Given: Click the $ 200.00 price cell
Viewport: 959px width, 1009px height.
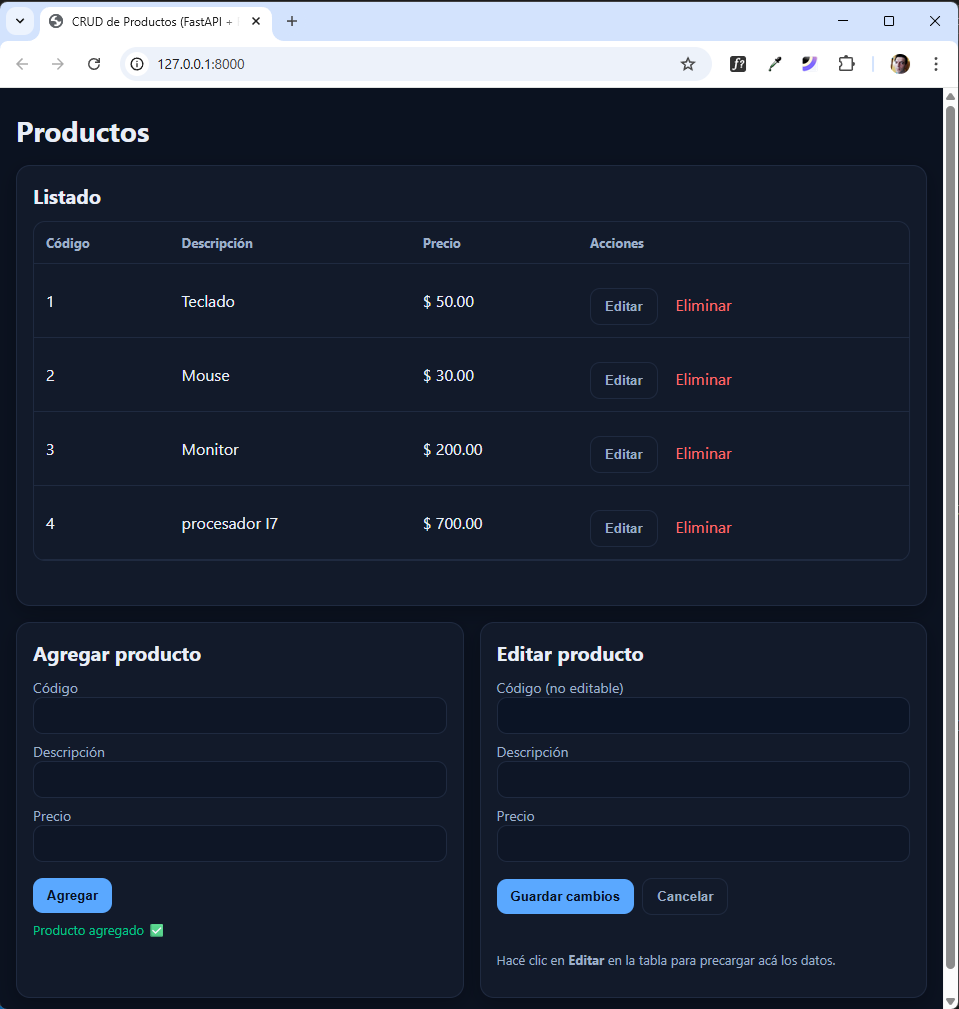Looking at the screenshot, I should point(452,450).
